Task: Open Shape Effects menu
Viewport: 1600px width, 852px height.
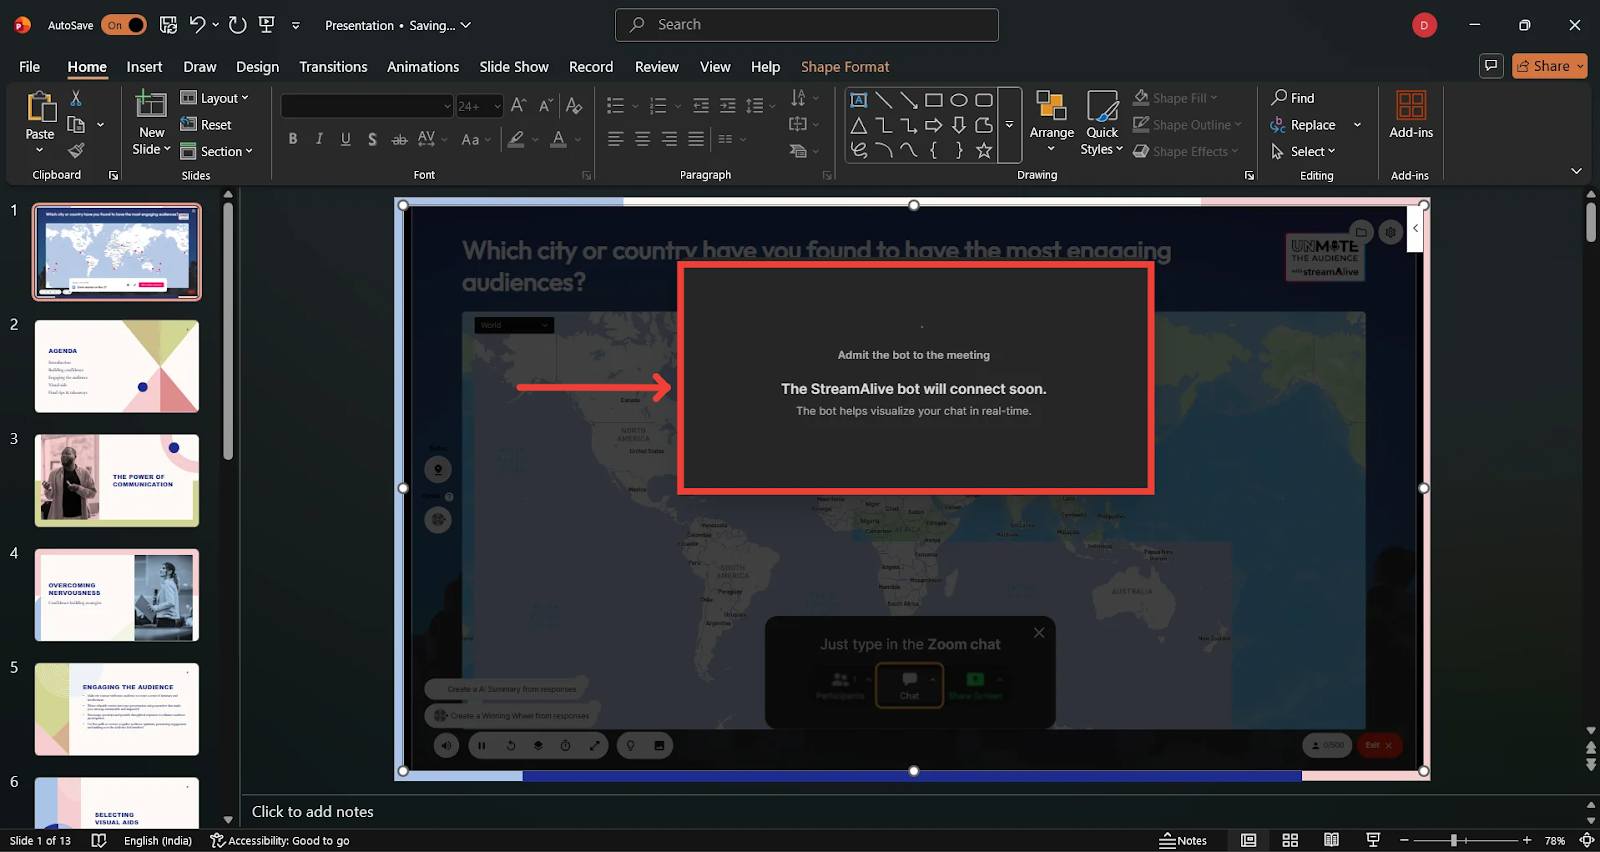Action: point(1186,151)
